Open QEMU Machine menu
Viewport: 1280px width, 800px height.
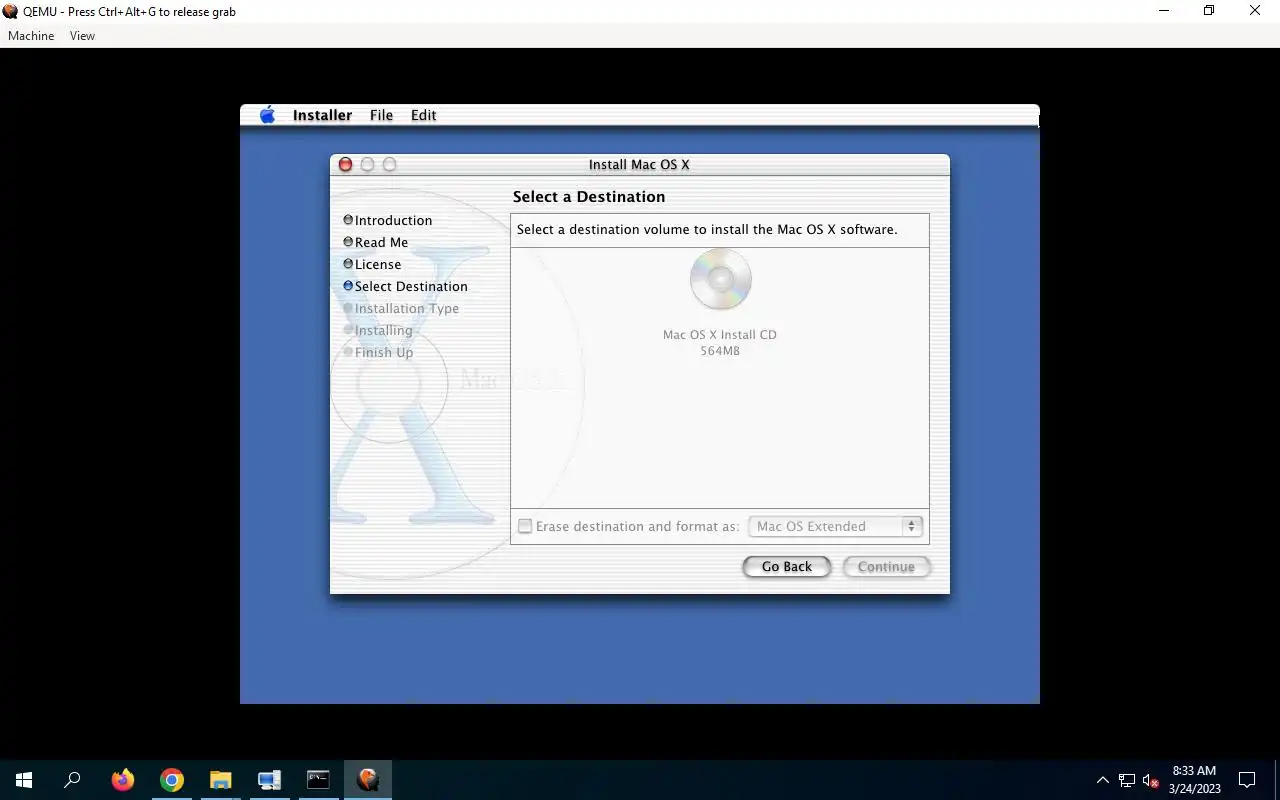(31, 36)
